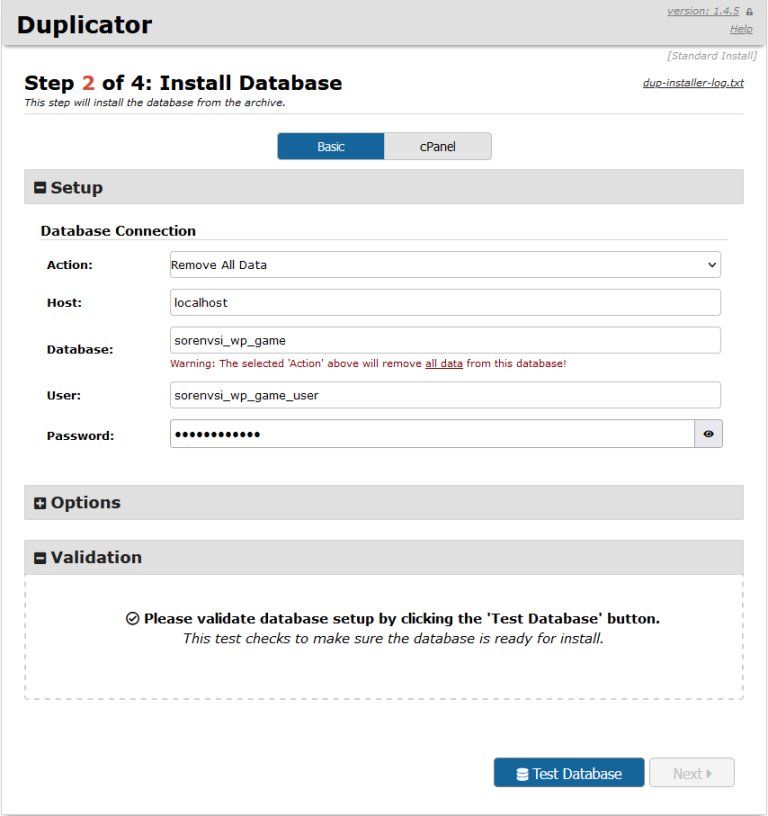Click inside the Password field
Screen dimensions: 768x816
432,434
